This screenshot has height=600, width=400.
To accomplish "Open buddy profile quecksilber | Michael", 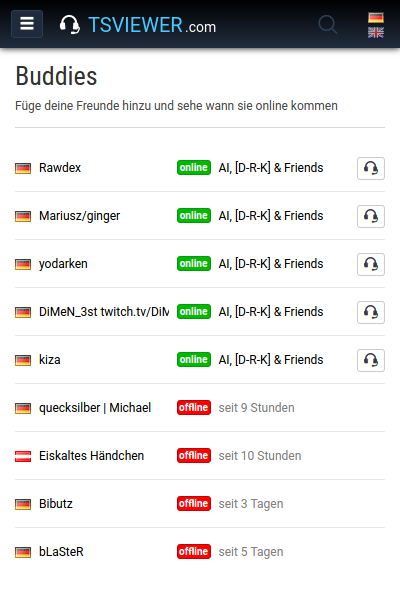I will click(x=95, y=408).
